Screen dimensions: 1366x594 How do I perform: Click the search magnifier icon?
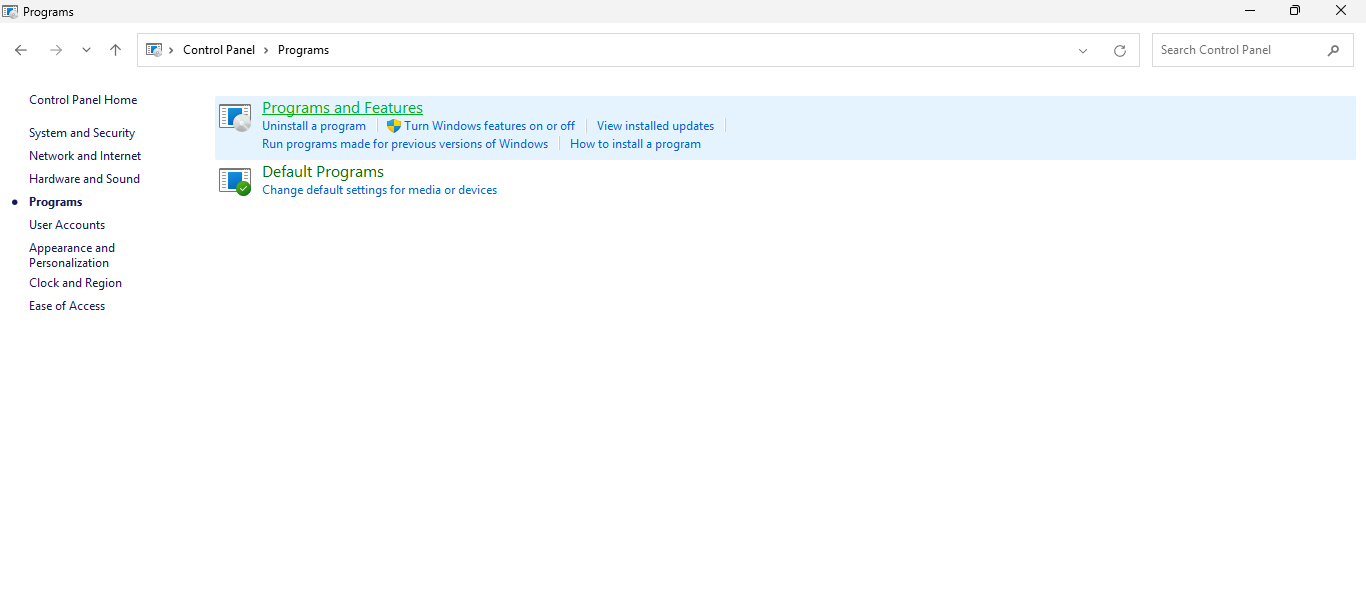click(1333, 50)
